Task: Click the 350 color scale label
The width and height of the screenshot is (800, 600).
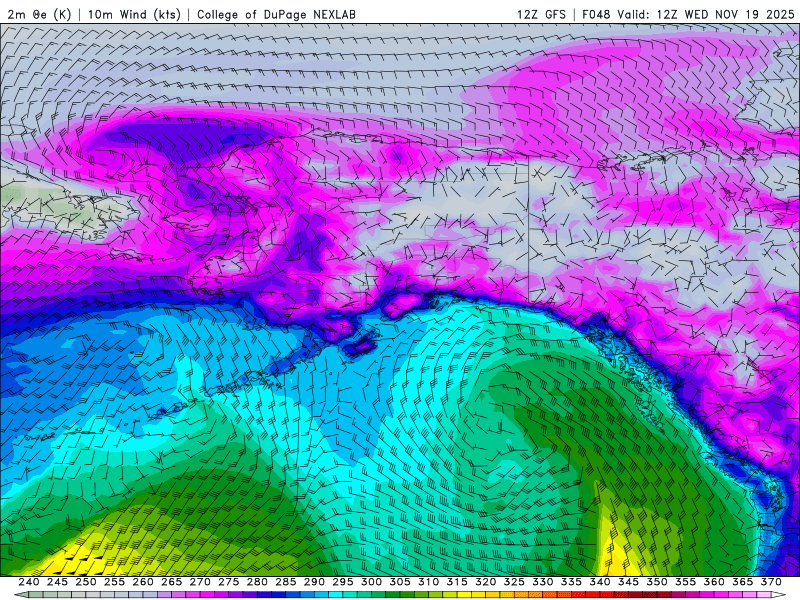Action: tap(657, 582)
